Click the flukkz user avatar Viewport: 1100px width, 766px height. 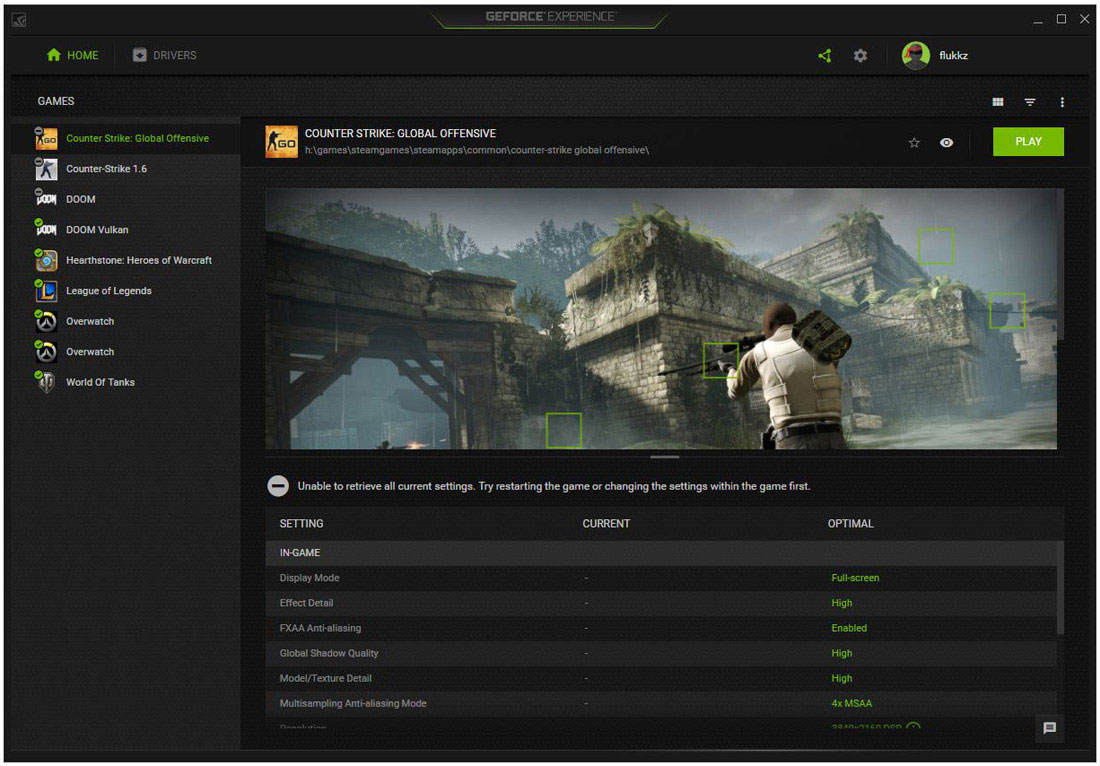pos(915,56)
